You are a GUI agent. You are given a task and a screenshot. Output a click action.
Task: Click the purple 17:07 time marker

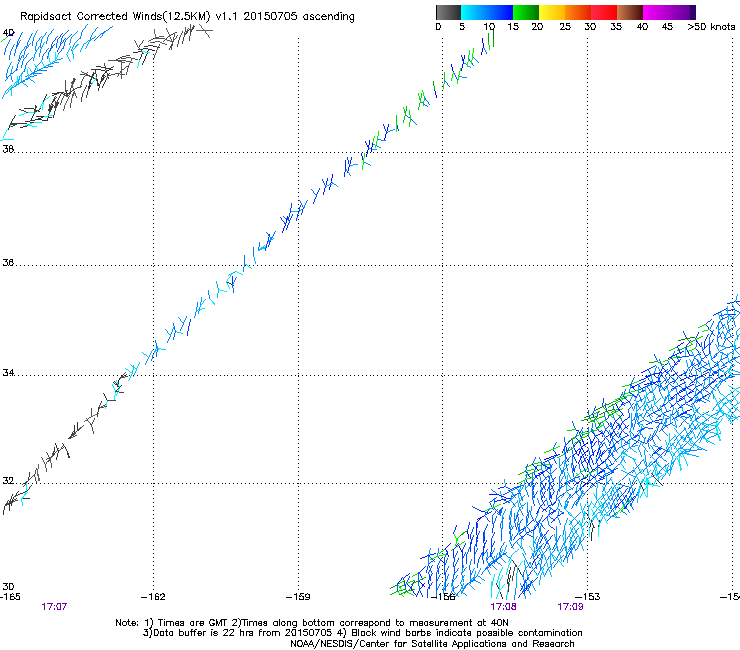[x=54, y=607]
